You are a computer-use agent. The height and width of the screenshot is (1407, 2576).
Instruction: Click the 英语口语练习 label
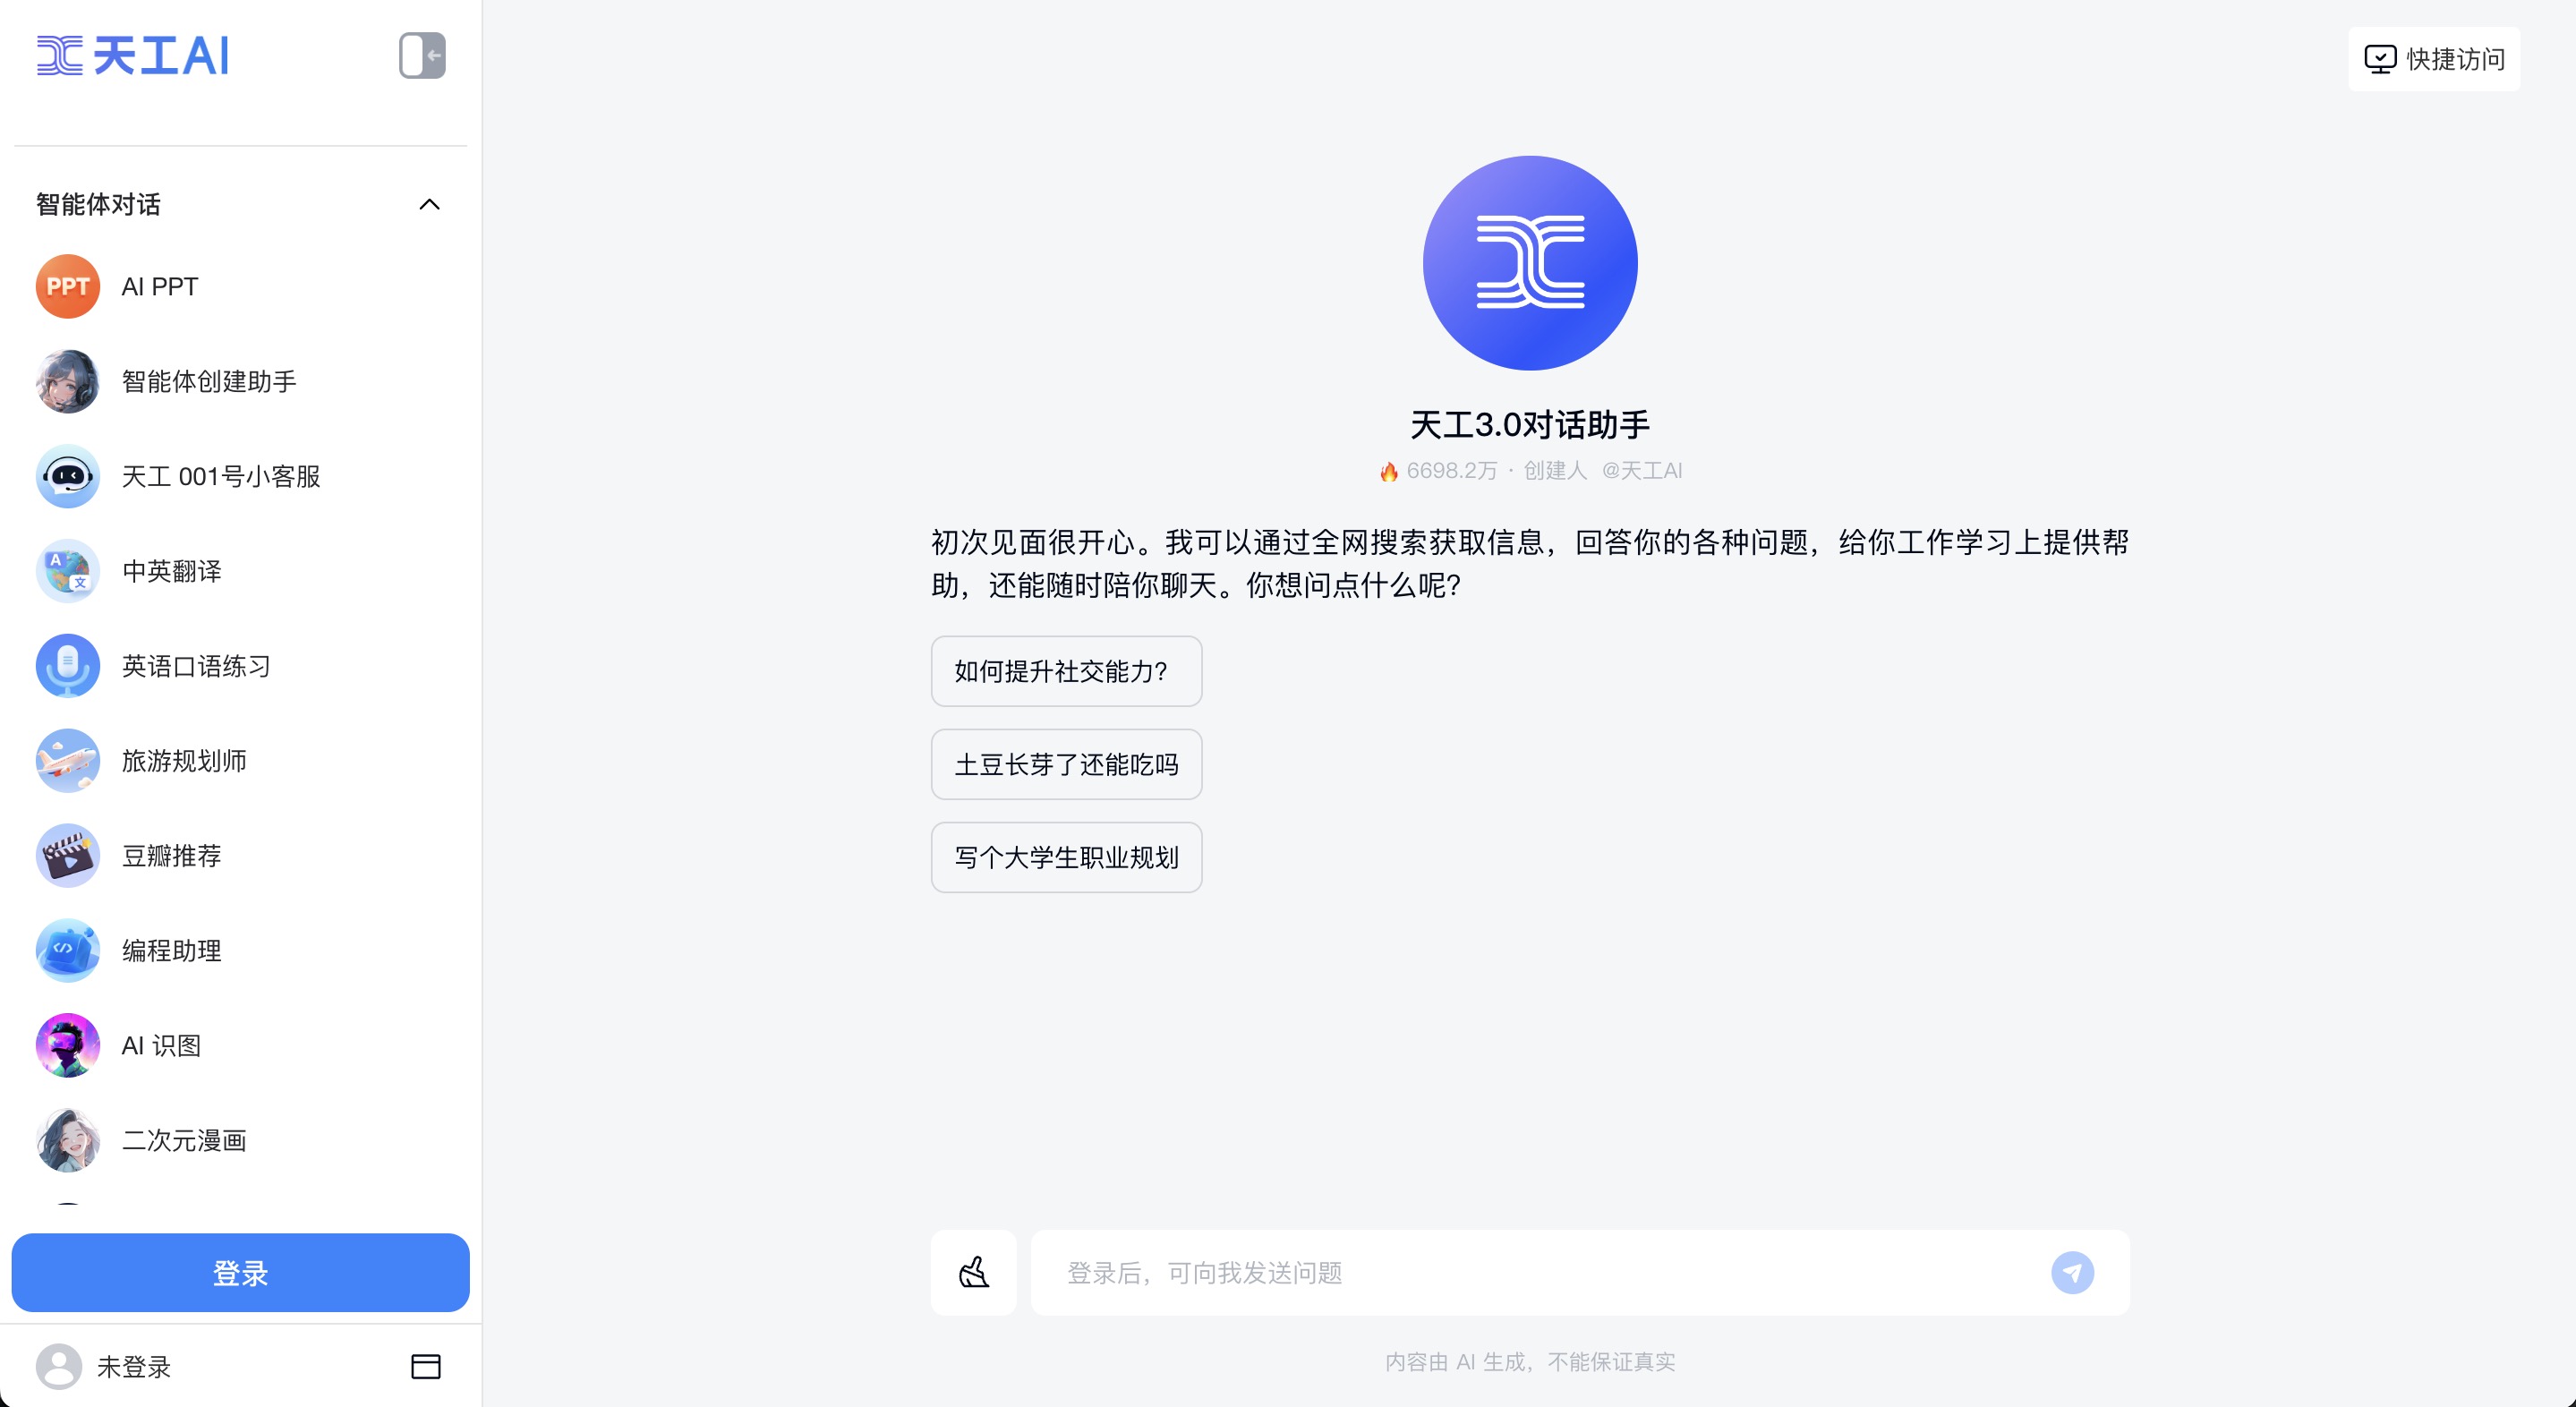(x=196, y=666)
